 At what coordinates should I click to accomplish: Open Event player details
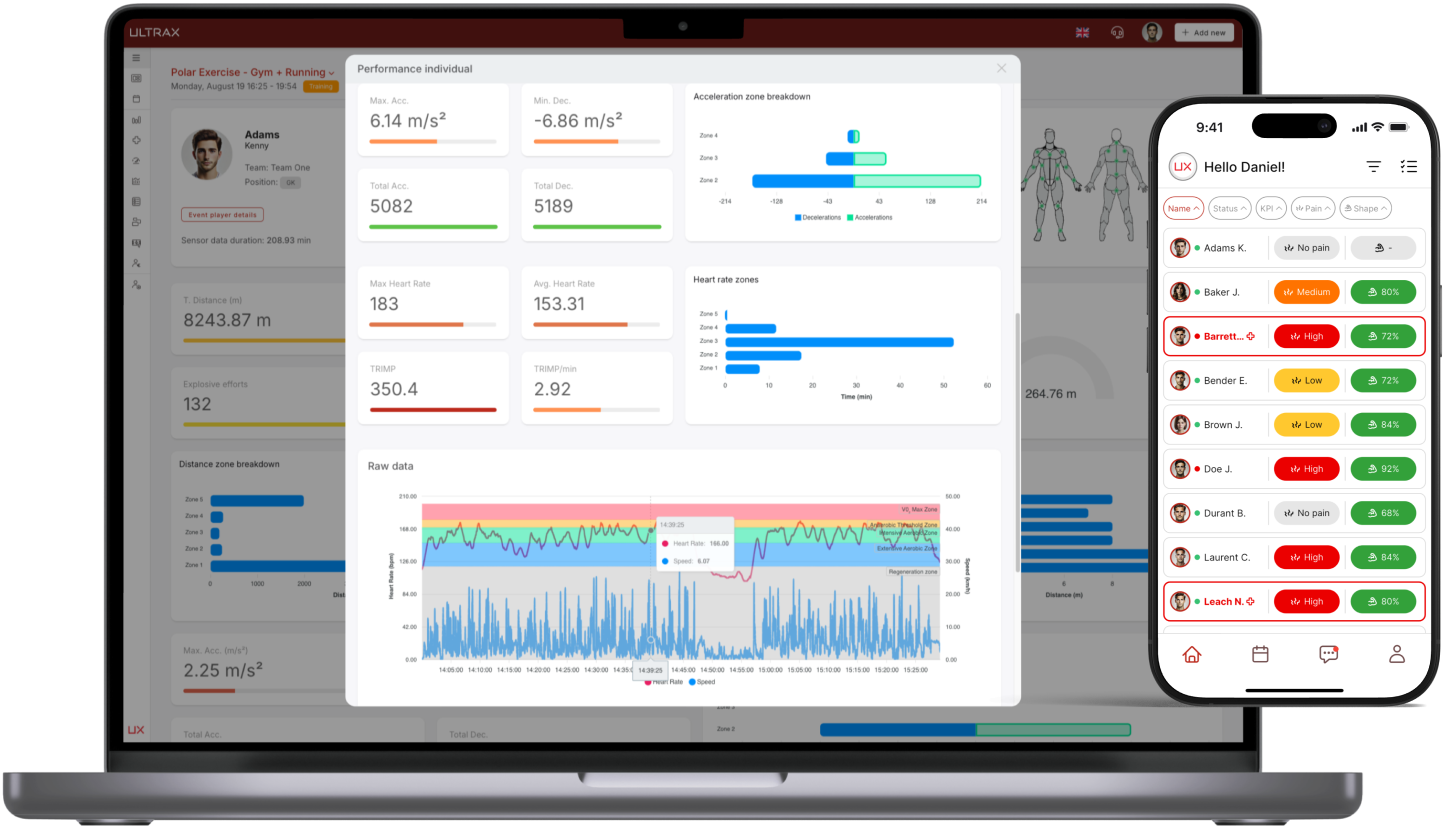pos(222,214)
